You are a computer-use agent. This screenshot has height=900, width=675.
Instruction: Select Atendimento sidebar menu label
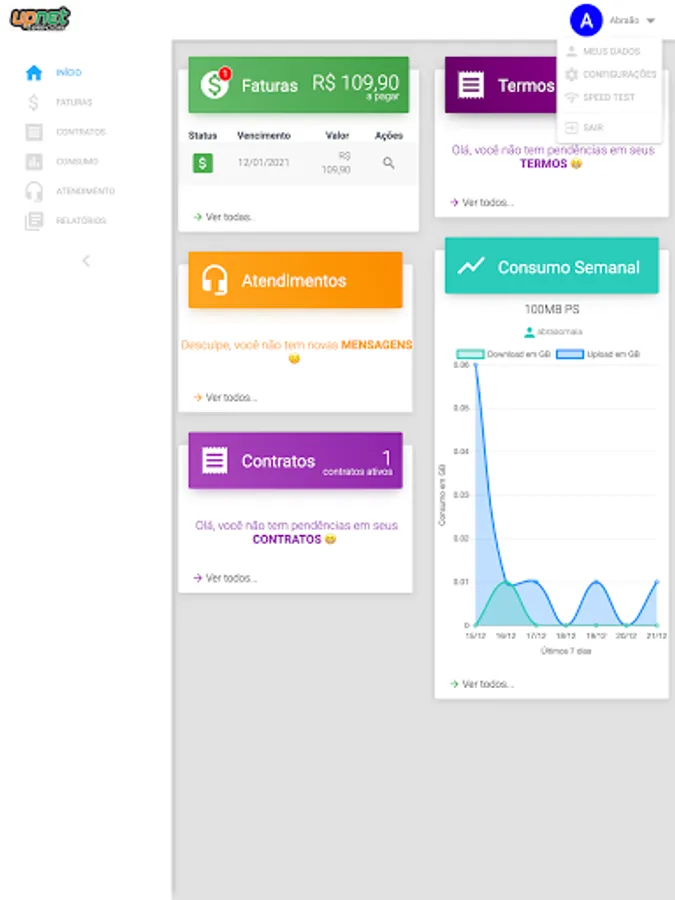86,191
